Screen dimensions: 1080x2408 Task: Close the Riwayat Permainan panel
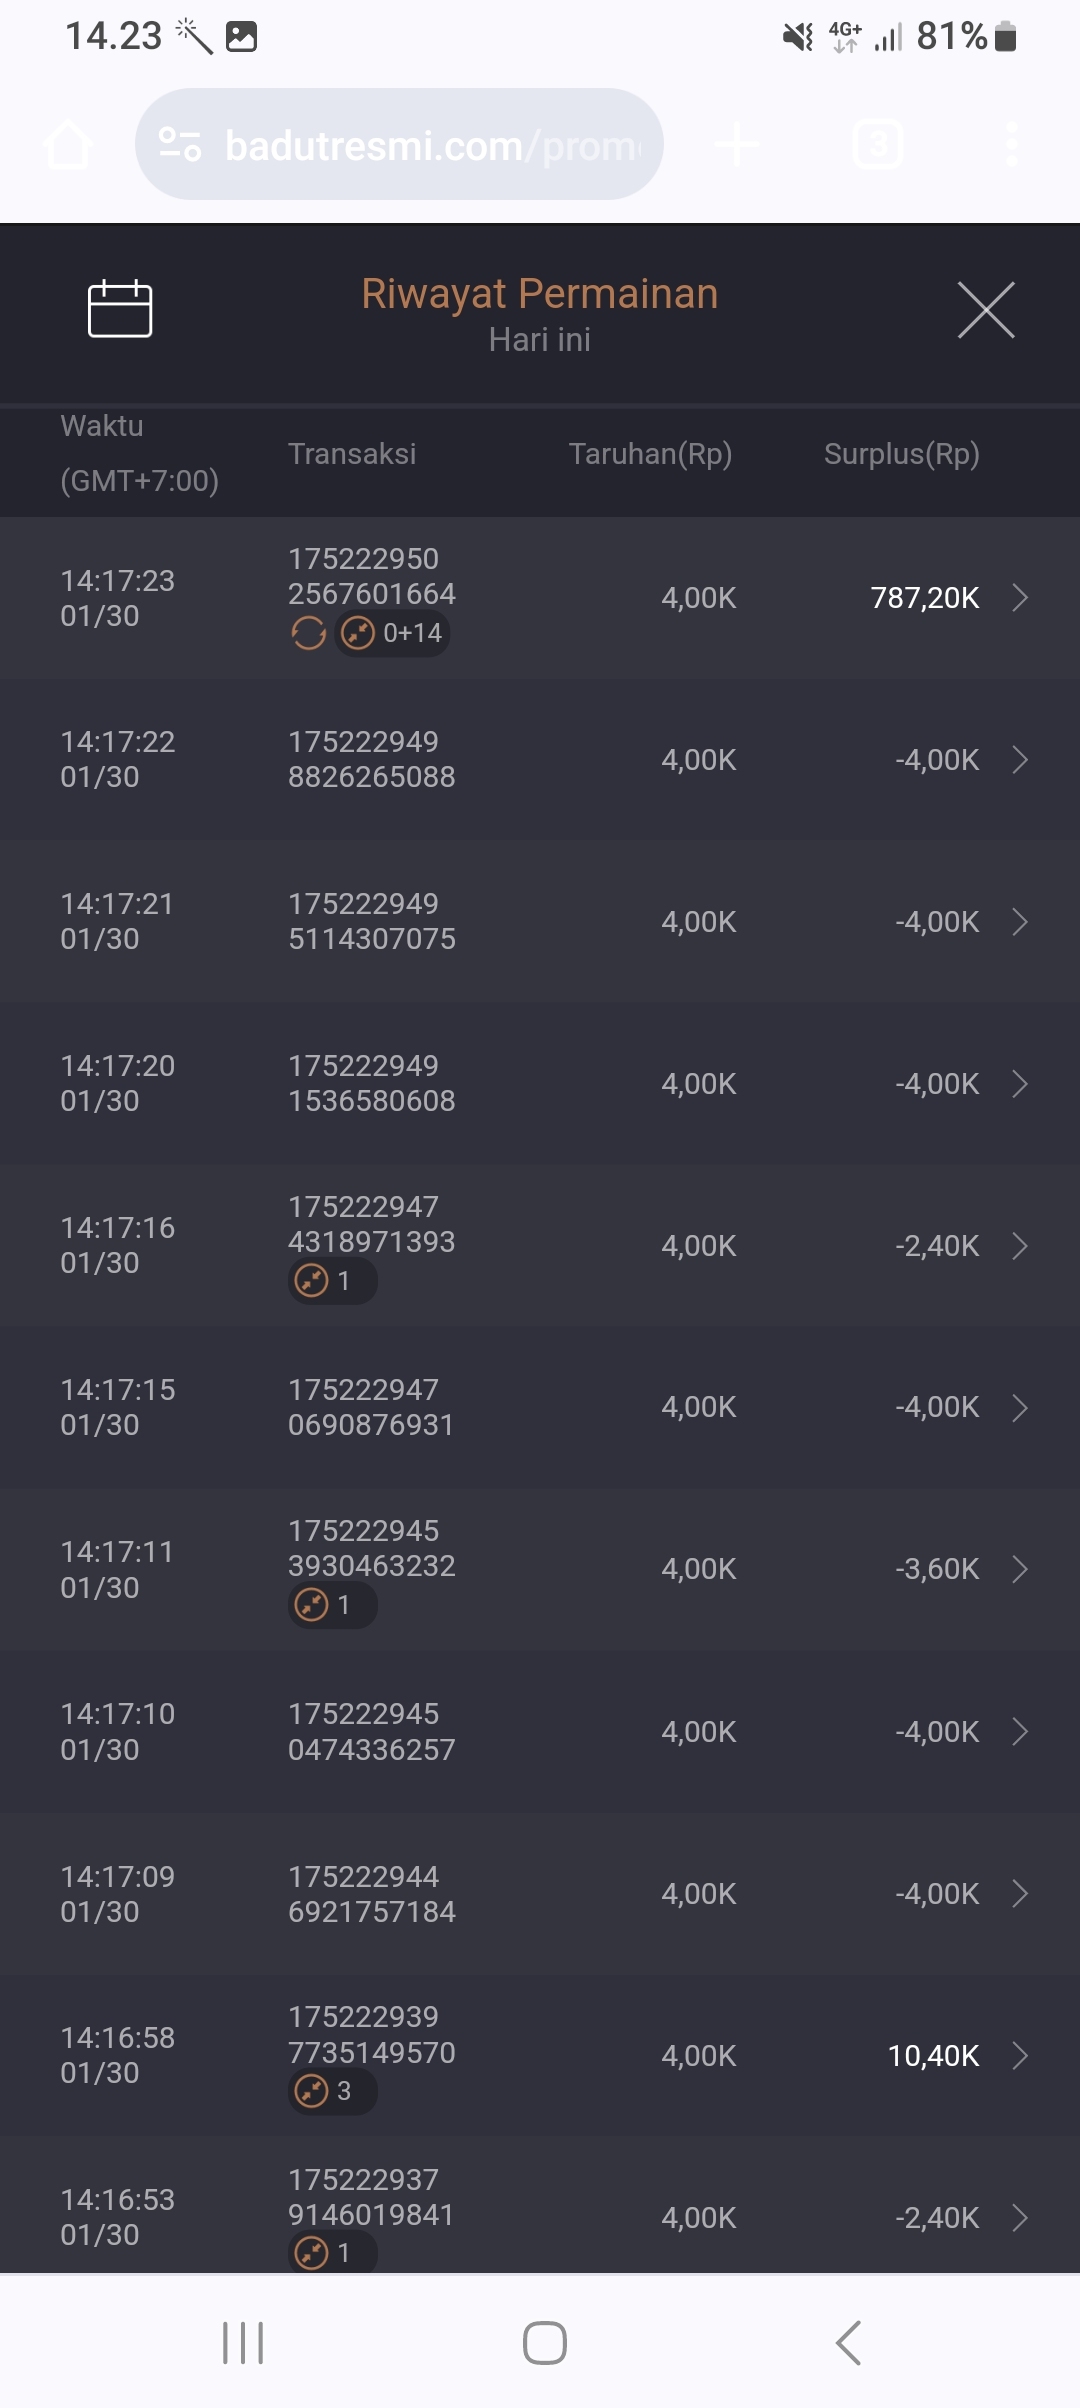tap(986, 310)
